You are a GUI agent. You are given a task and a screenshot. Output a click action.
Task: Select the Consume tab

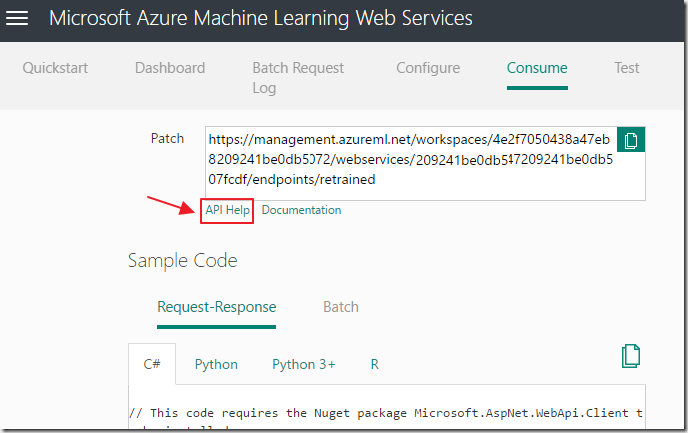point(537,68)
